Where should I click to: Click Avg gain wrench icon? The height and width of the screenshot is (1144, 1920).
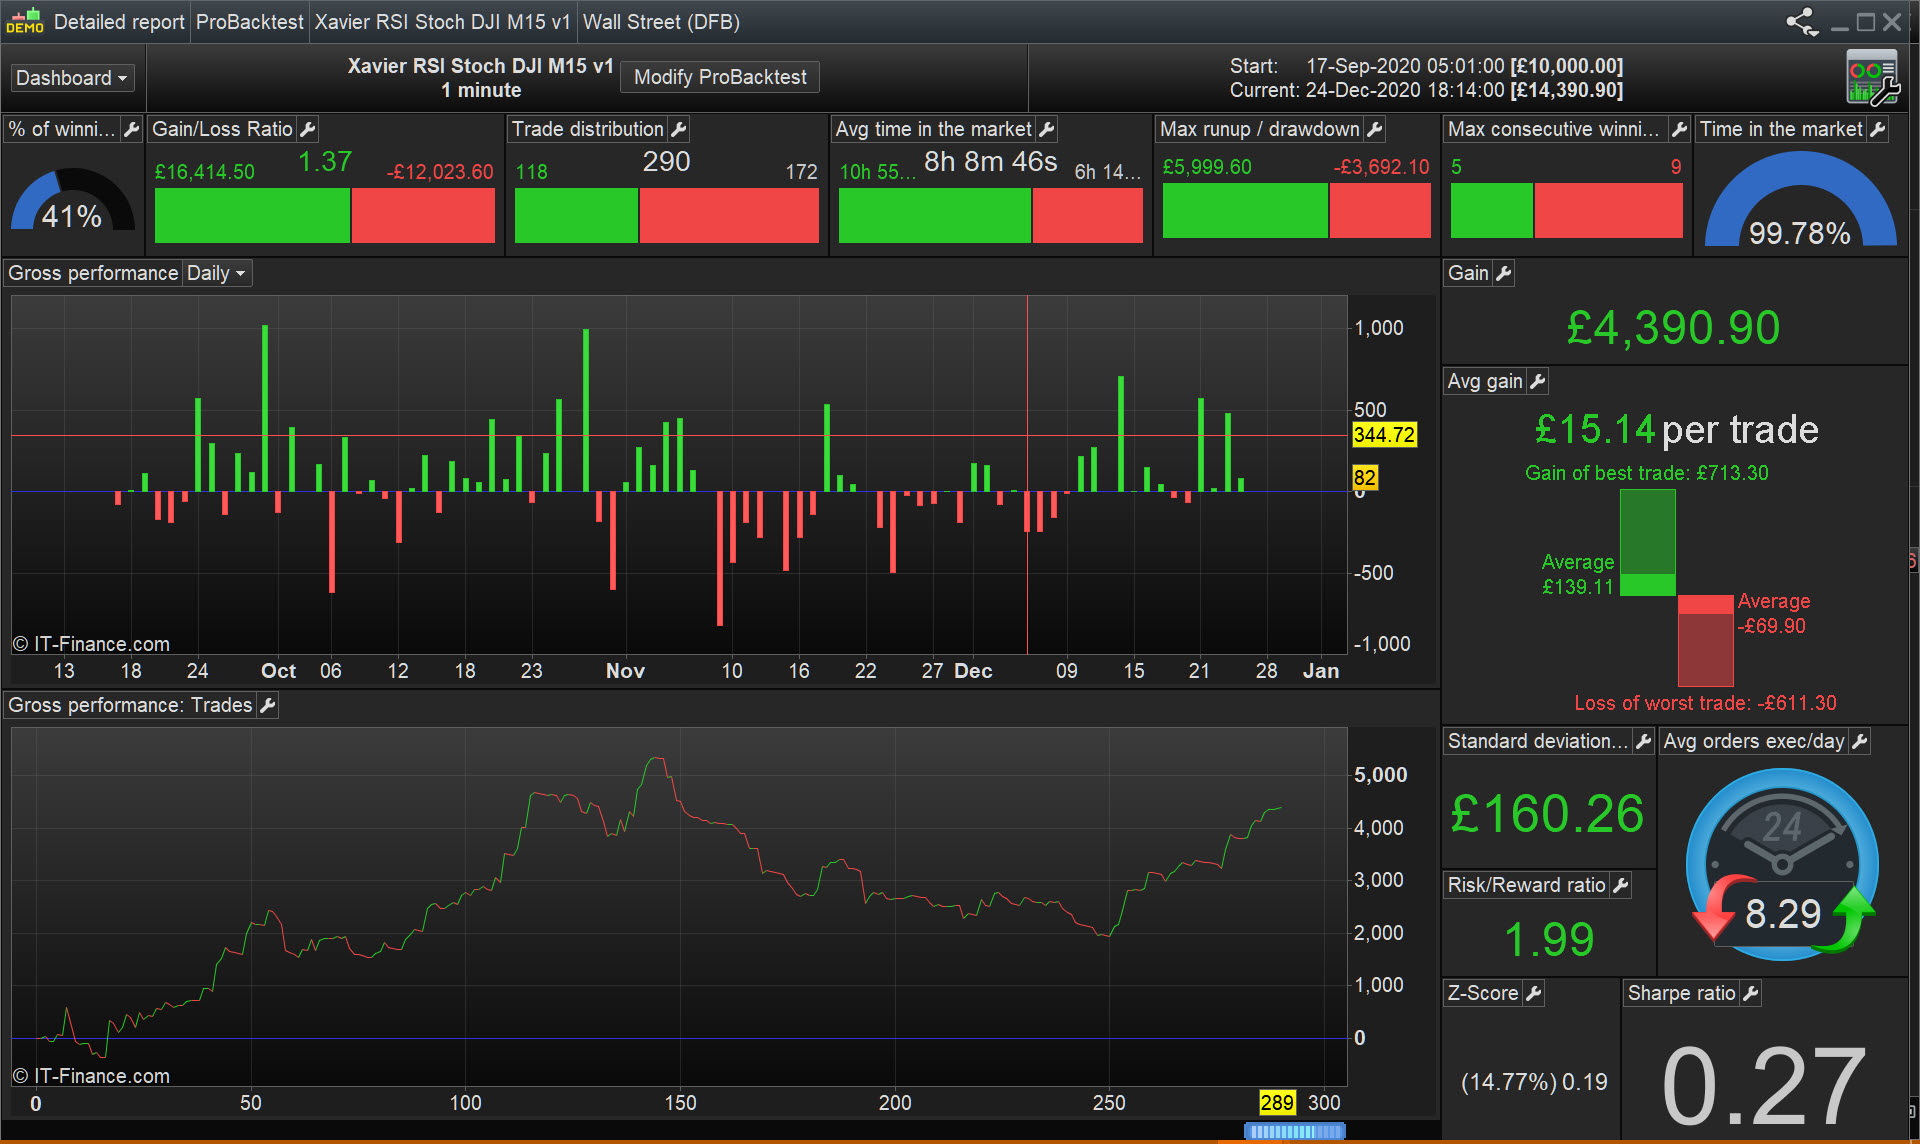pos(1538,381)
